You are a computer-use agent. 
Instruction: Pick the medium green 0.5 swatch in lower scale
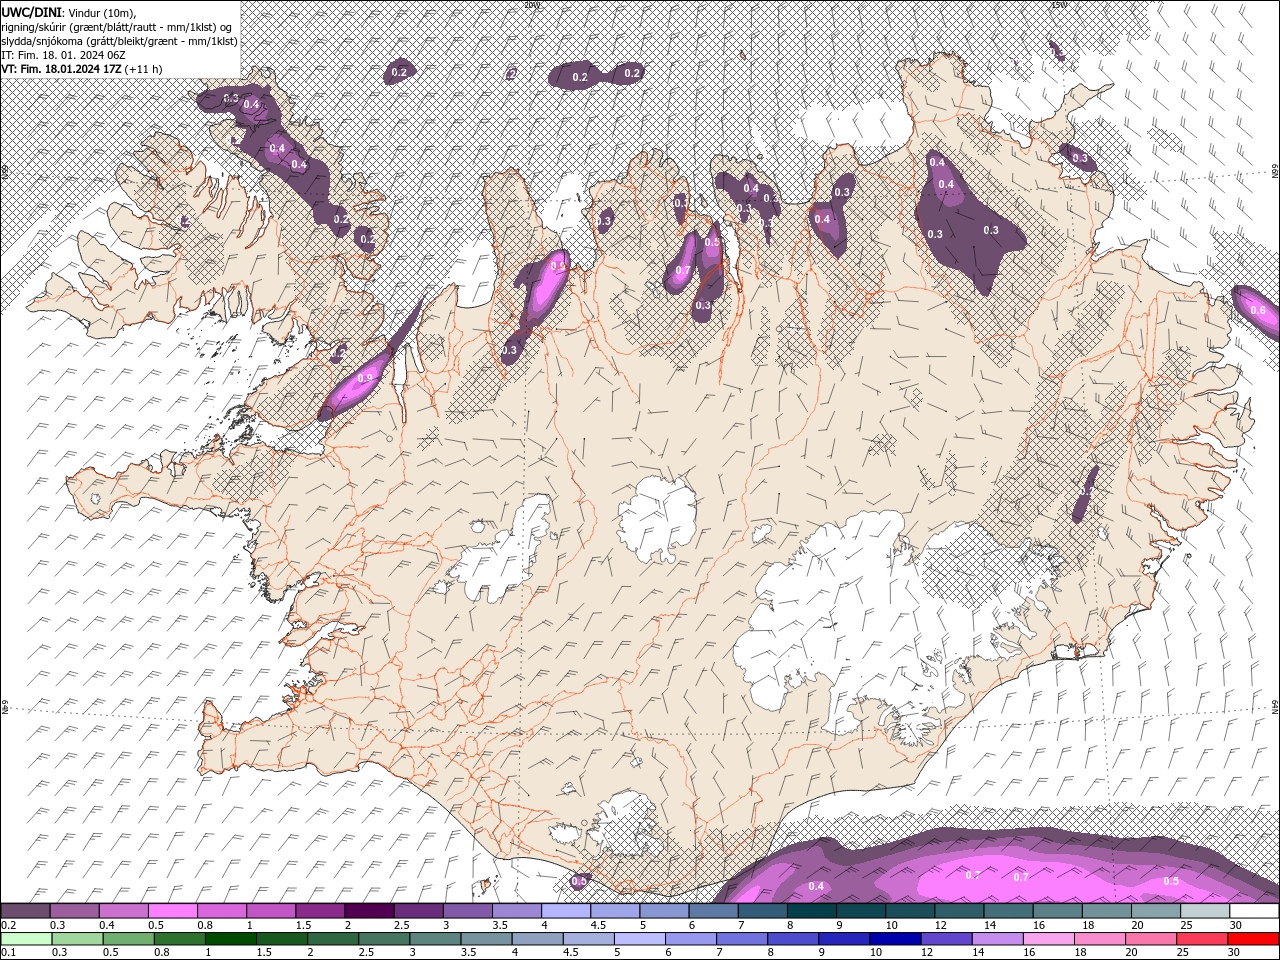(x=128, y=939)
